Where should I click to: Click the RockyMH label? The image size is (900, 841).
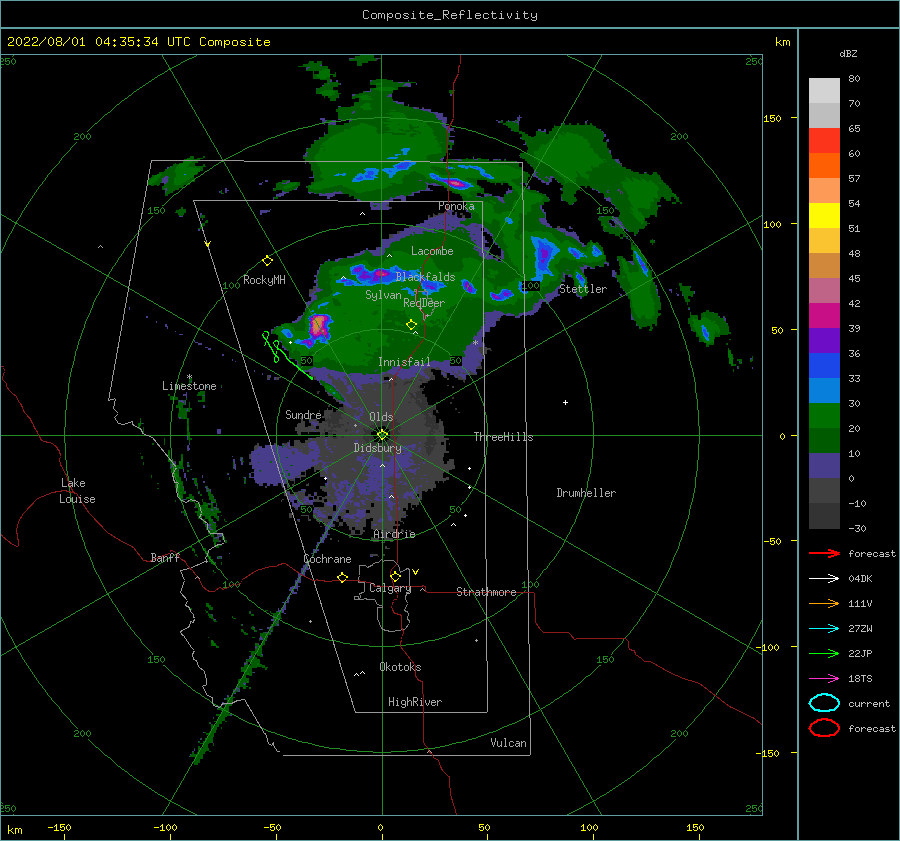pyautogui.click(x=264, y=280)
